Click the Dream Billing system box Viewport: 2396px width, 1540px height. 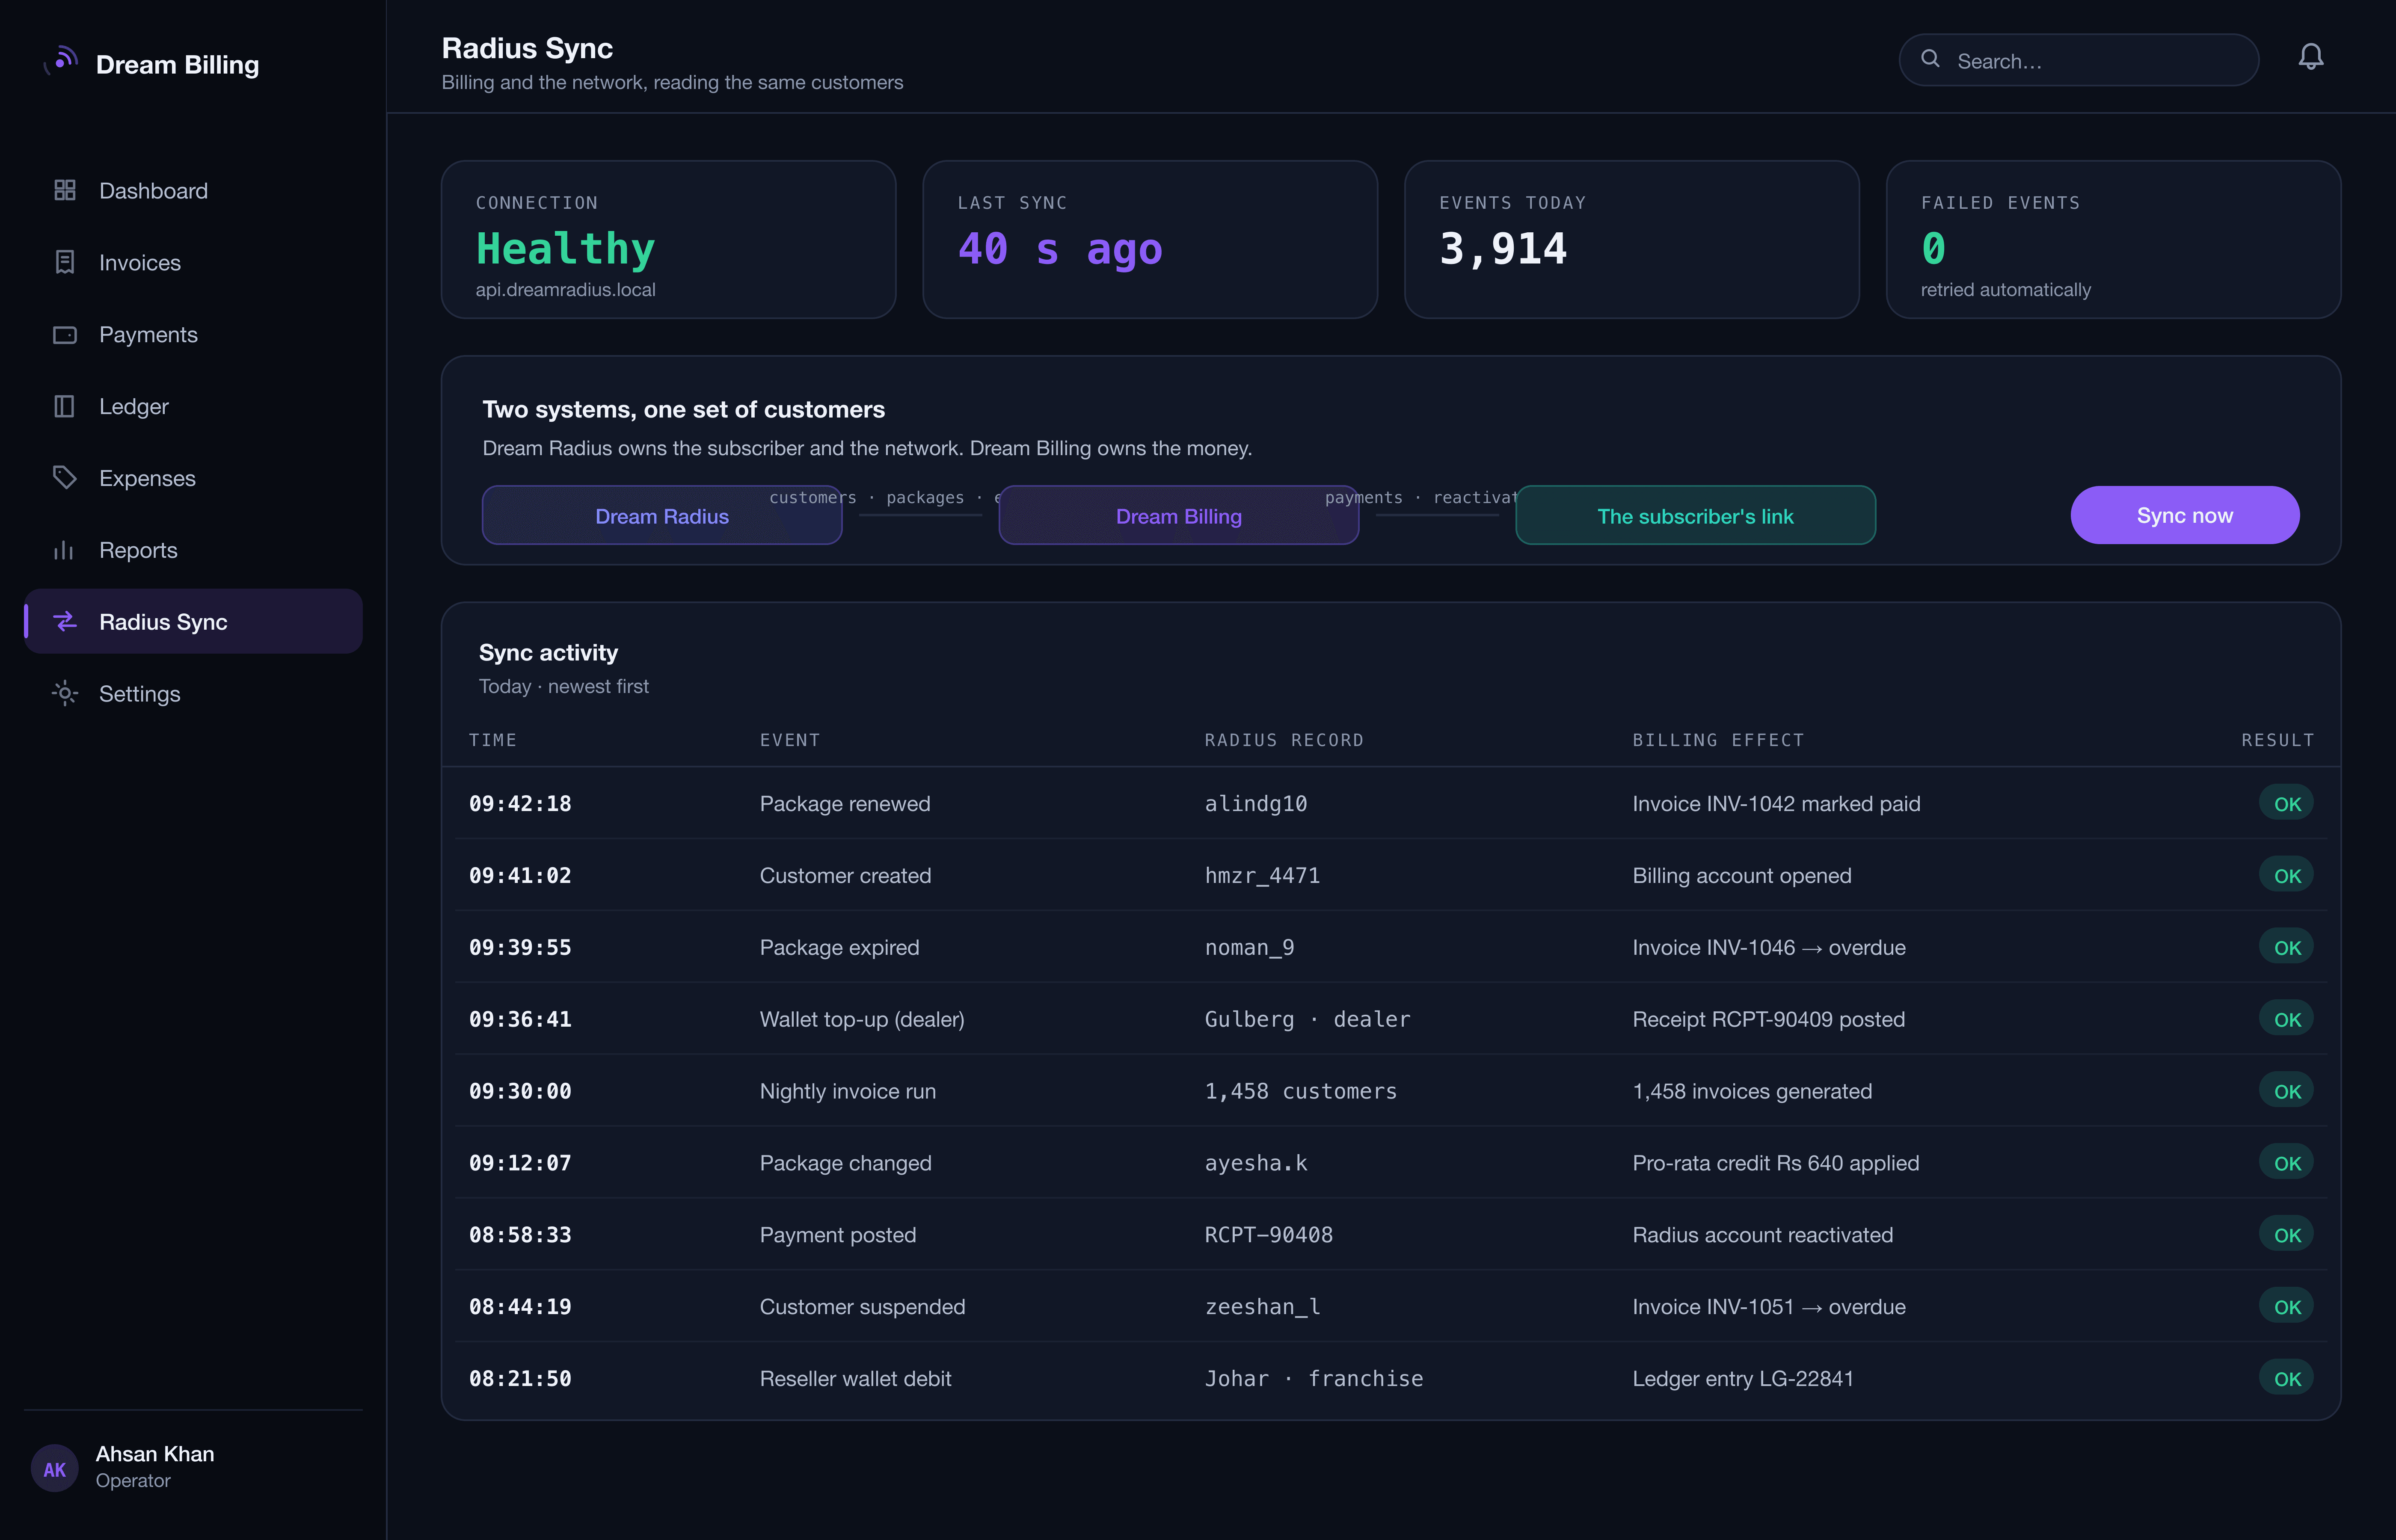(1179, 515)
